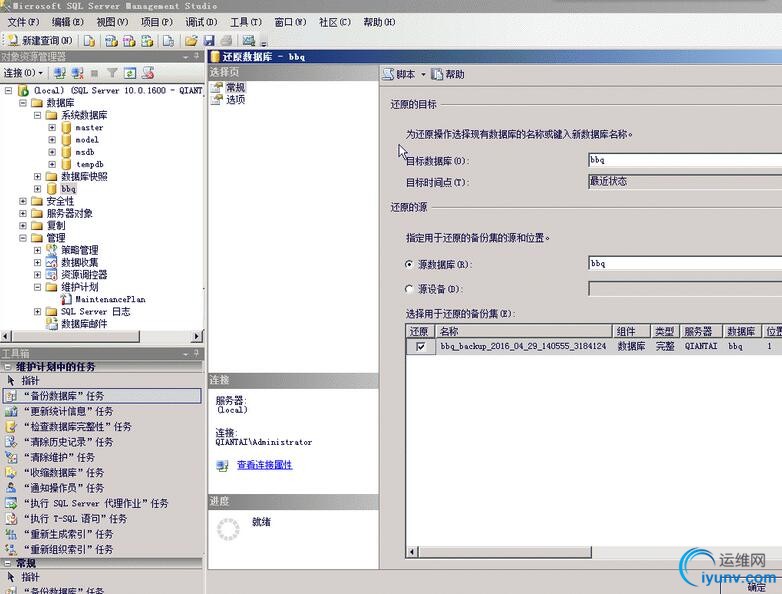Screen dimensions: 782x594
Task: Select the MaintenancePlan item
Action: pyautogui.click(x=110, y=299)
